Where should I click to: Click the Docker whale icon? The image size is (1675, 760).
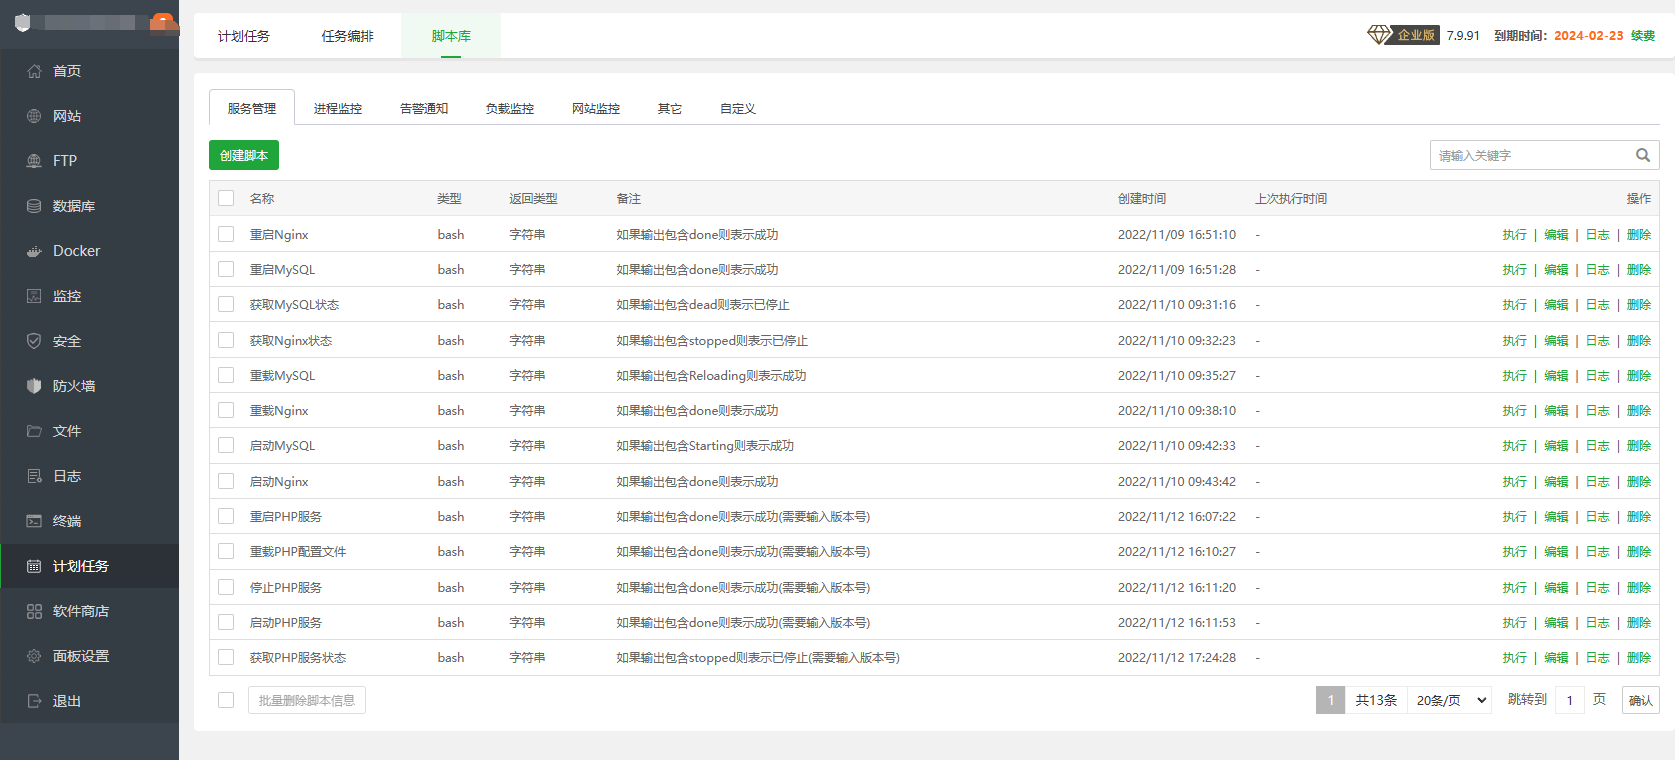[x=34, y=251]
